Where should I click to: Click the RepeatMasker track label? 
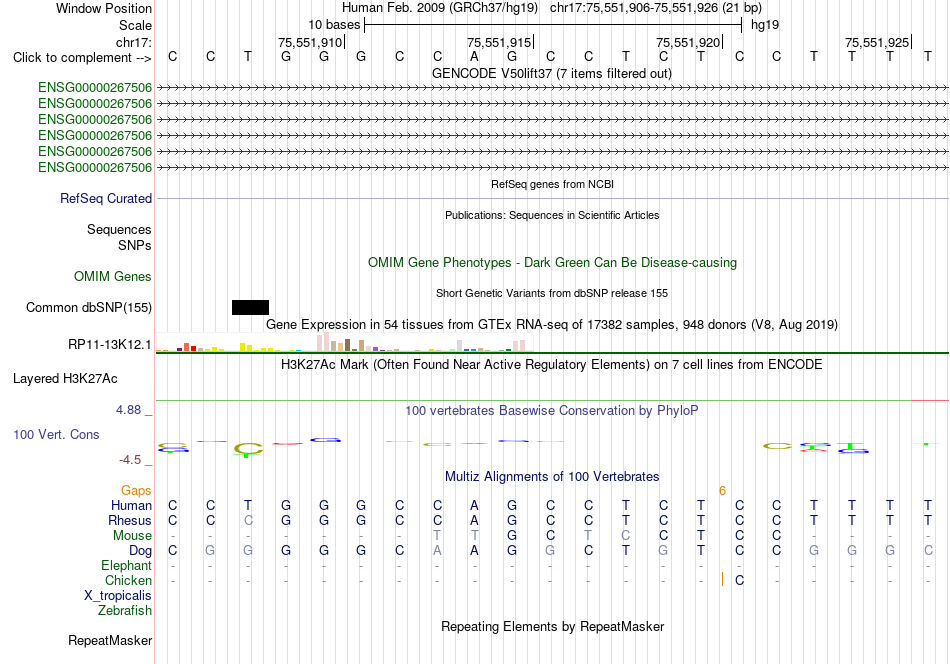[110, 640]
